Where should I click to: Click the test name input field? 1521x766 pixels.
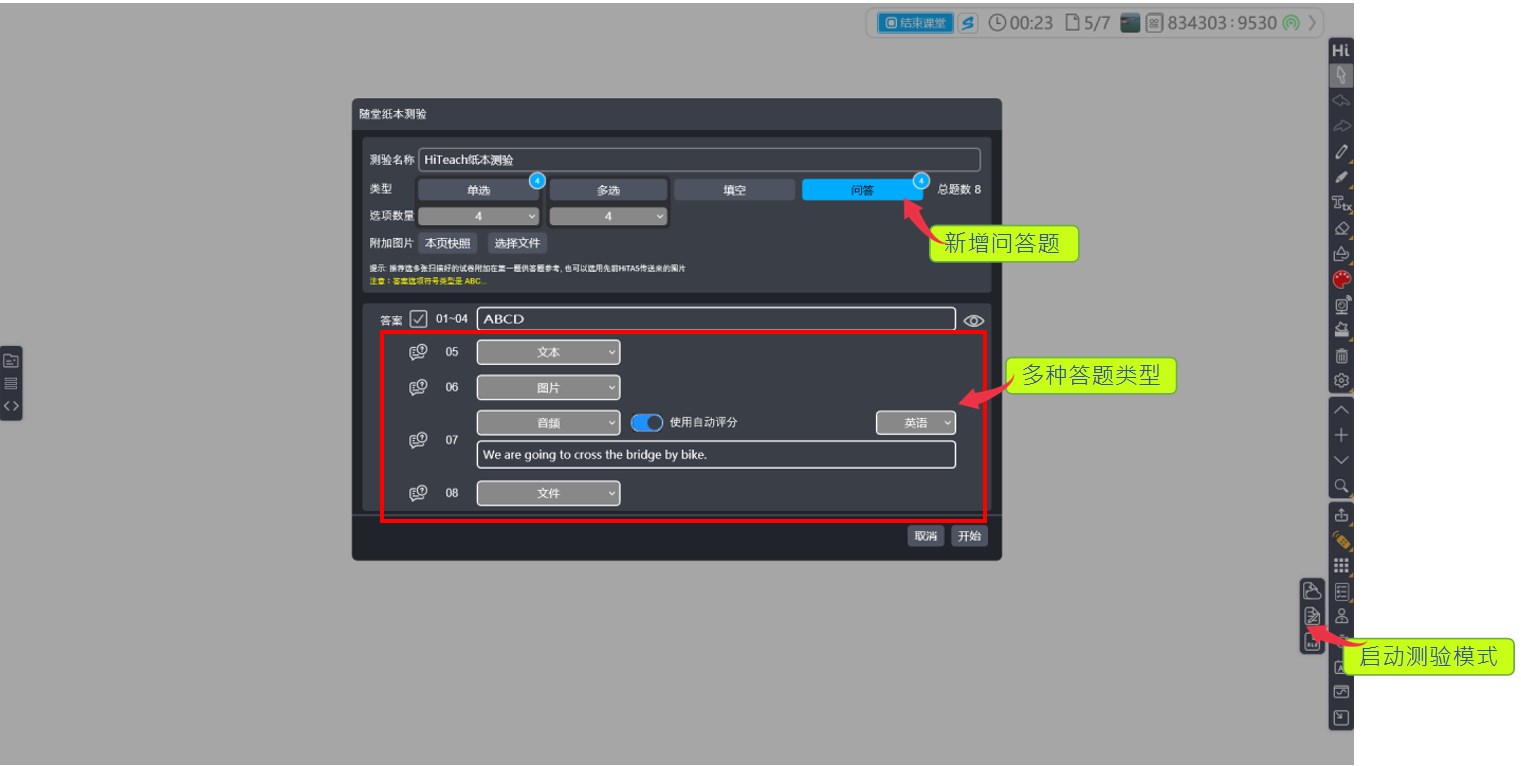pyautogui.click(x=698, y=159)
